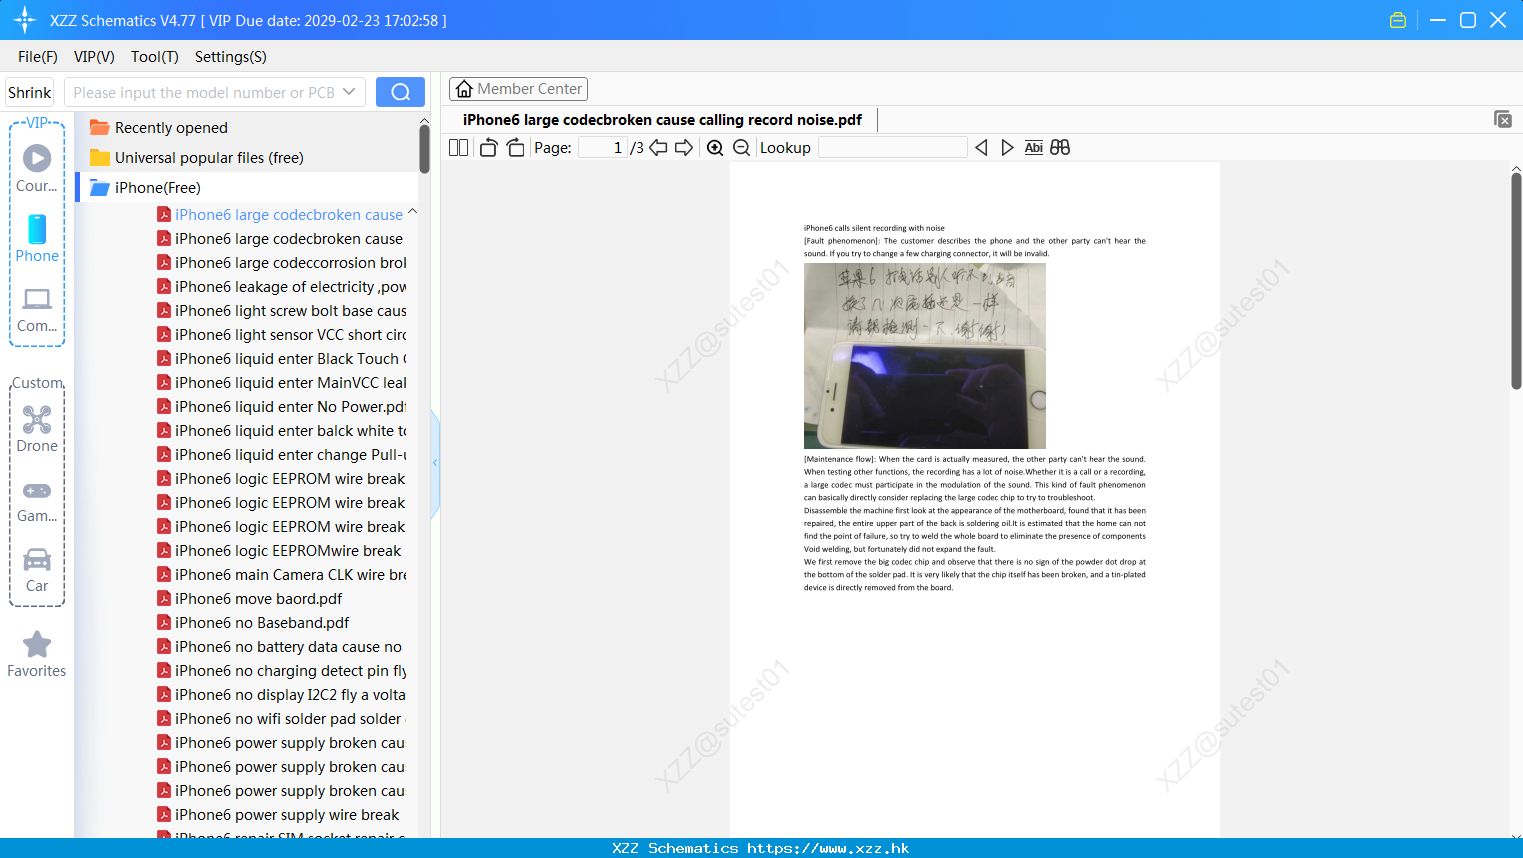This screenshot has width=1523, height=858.
Task: Open iPhone6 liquid enter balck white file
Action: (282, 431)
